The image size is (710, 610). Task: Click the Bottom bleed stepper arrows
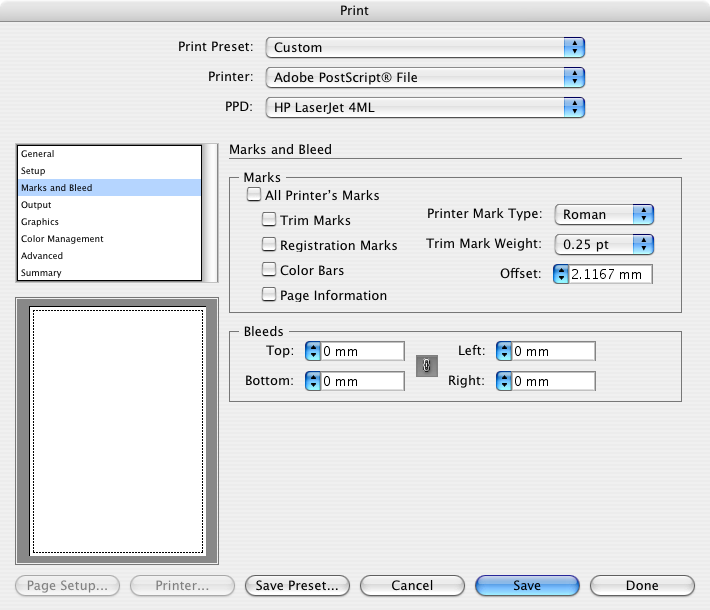pyautogui.click(x=313, y=381)
